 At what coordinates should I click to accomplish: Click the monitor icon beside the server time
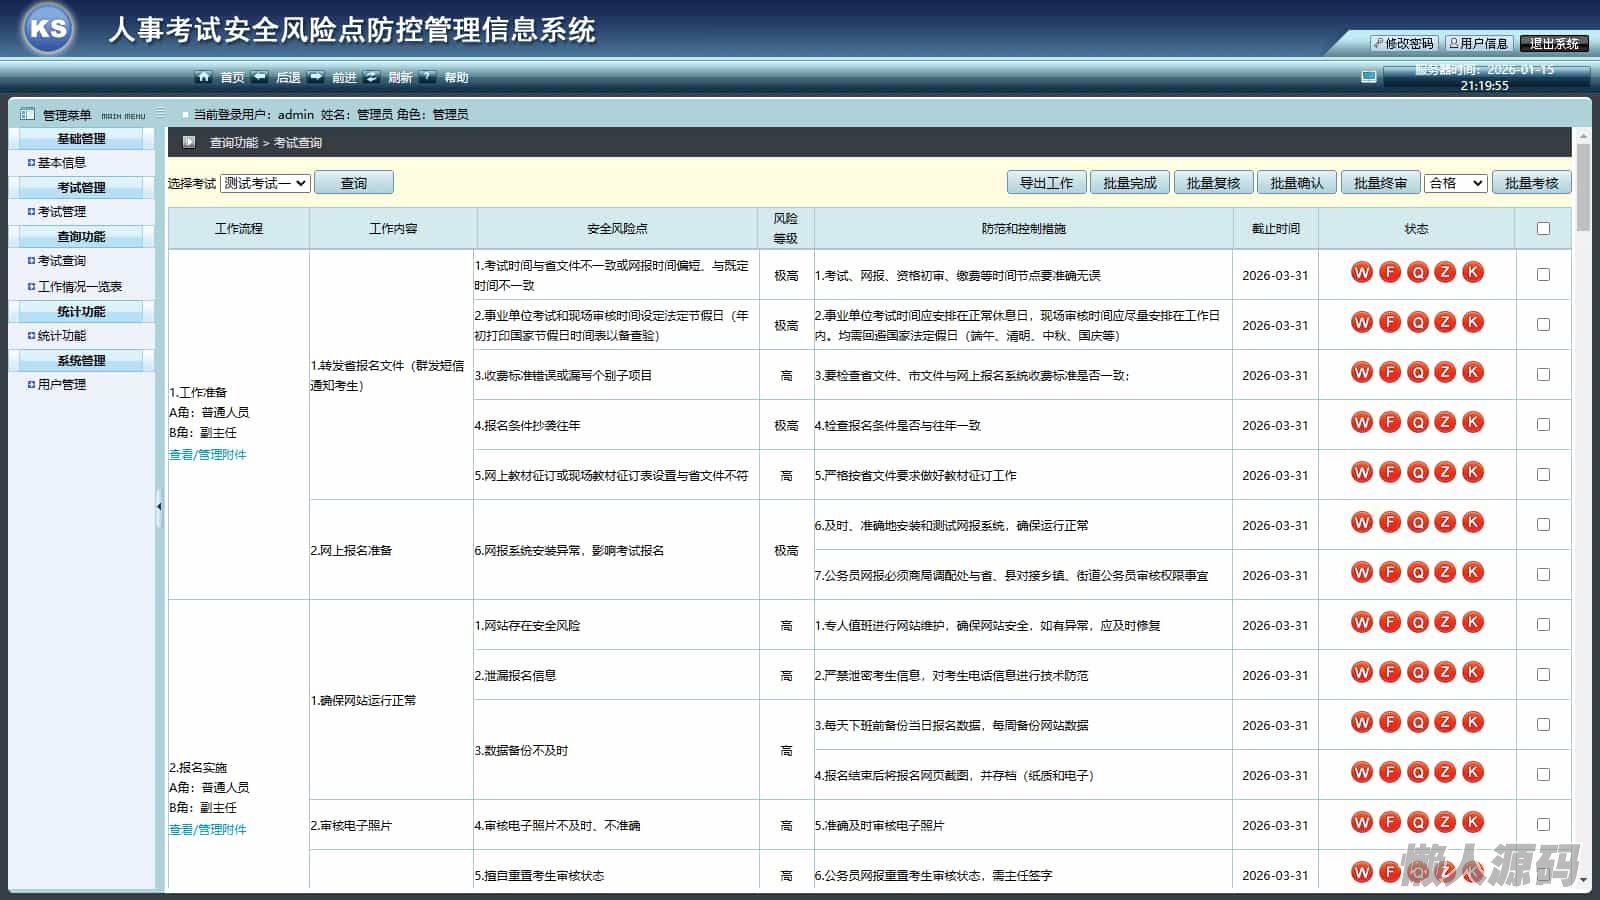point(1369,77)
